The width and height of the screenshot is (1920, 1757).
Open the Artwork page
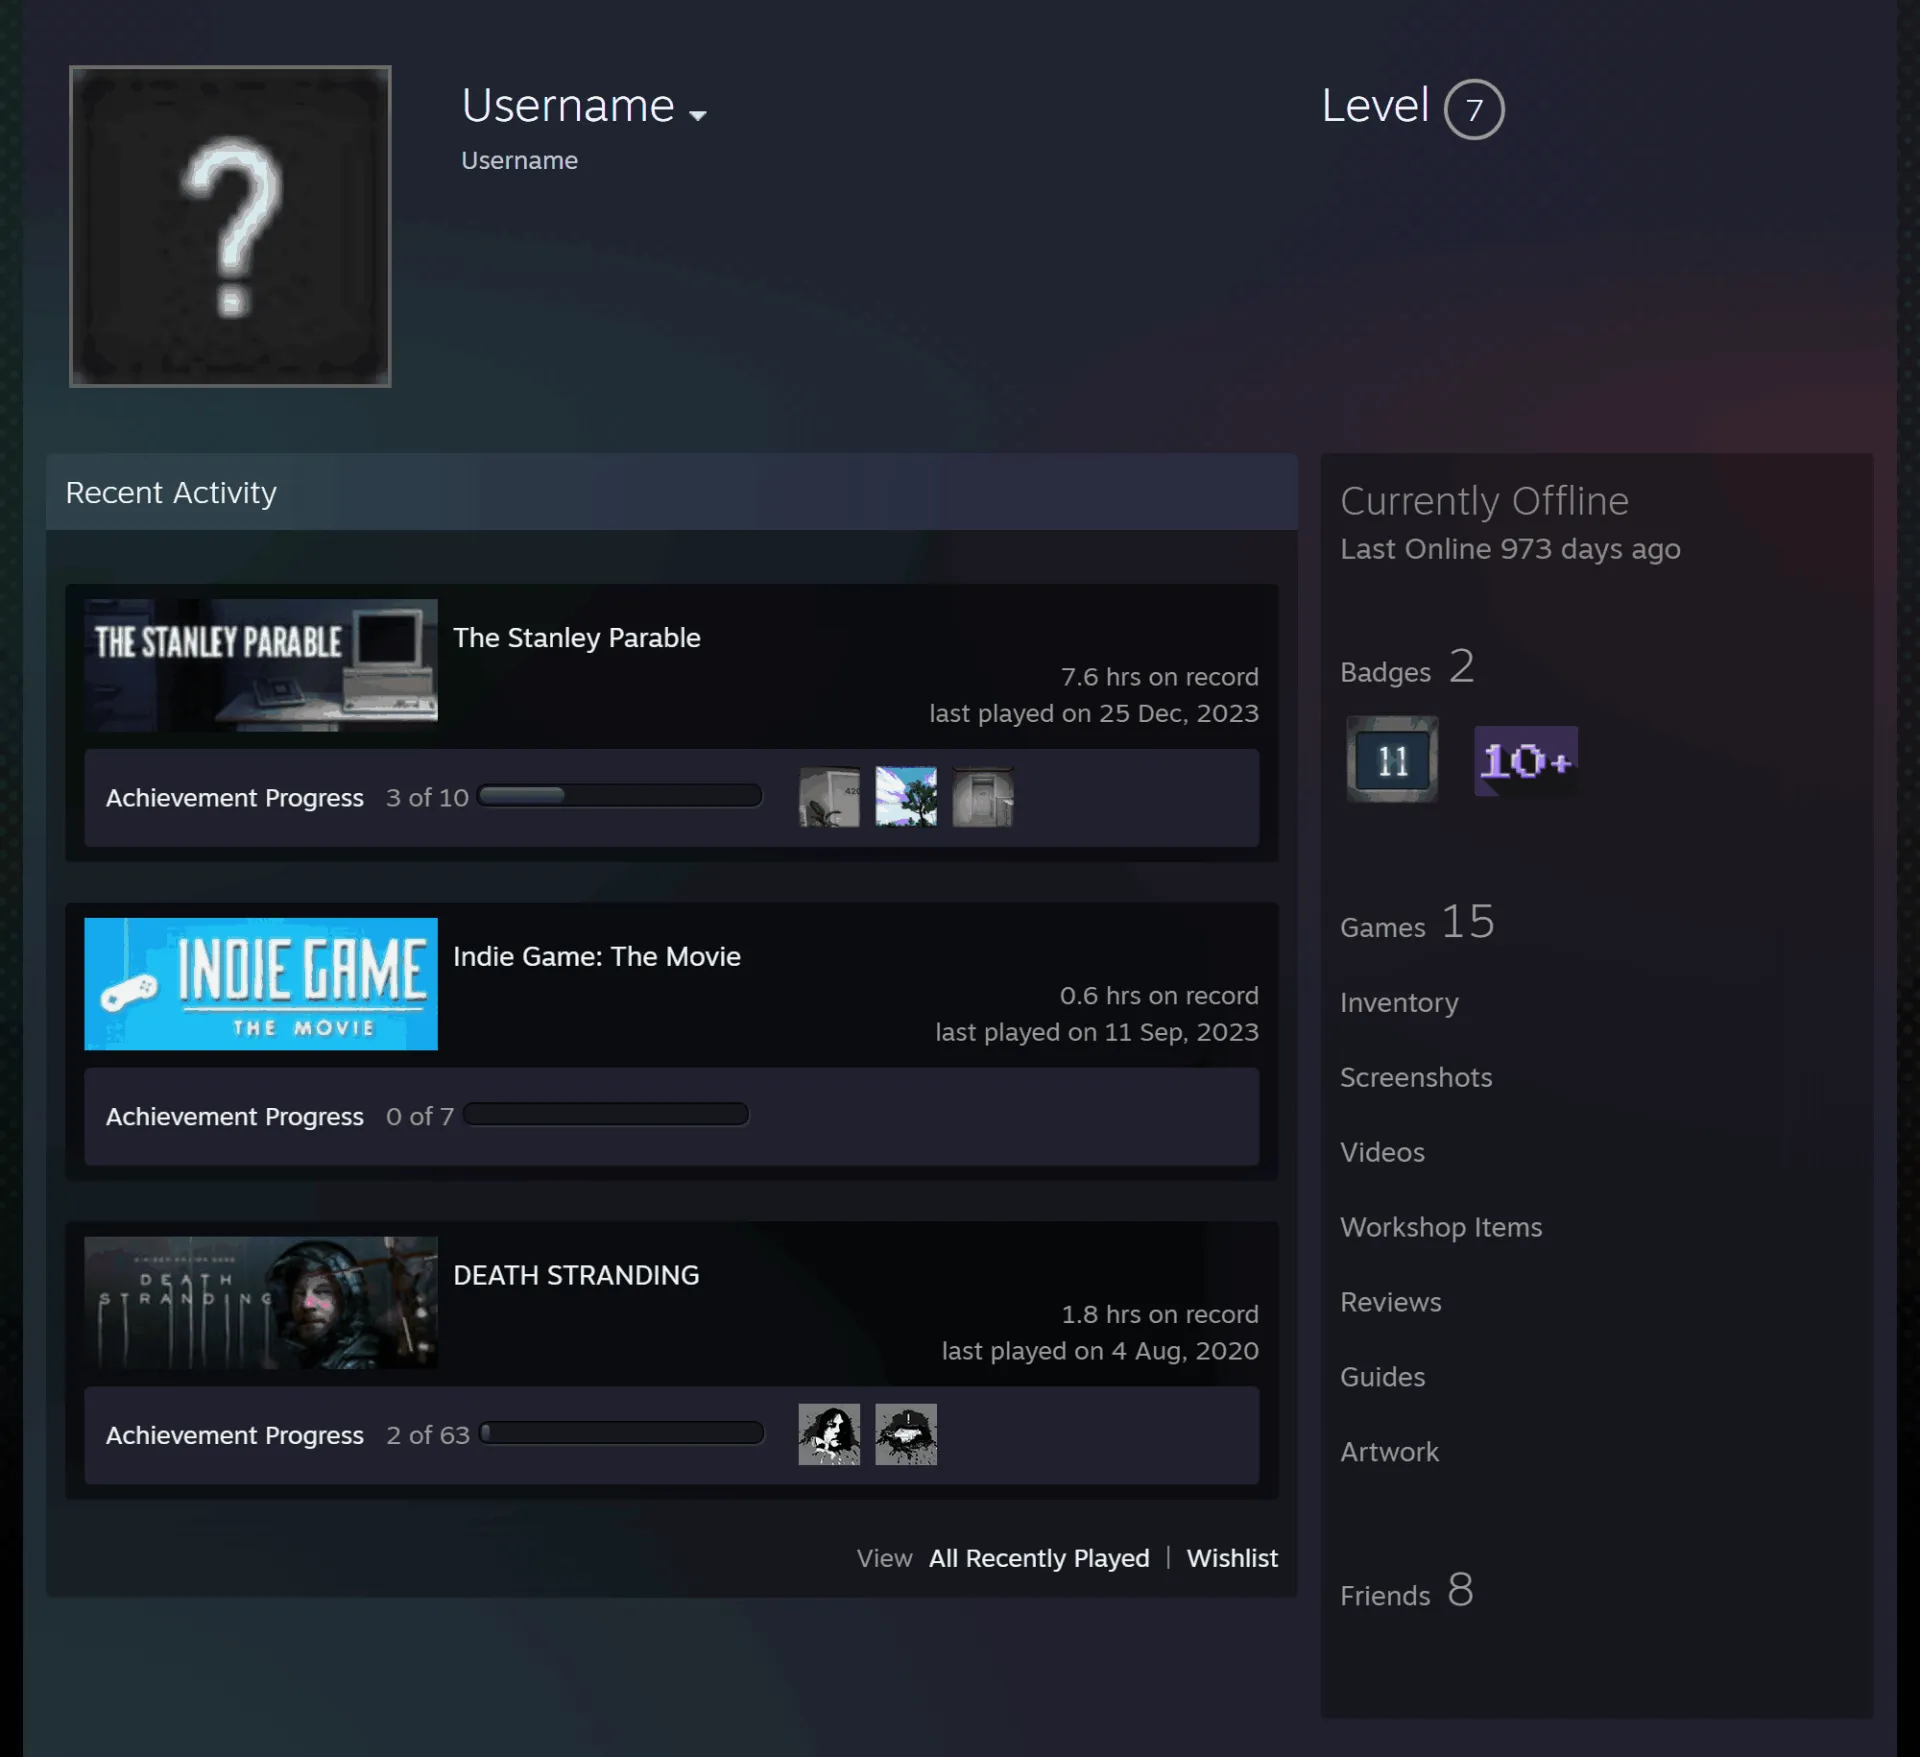click(1389, 1453)
